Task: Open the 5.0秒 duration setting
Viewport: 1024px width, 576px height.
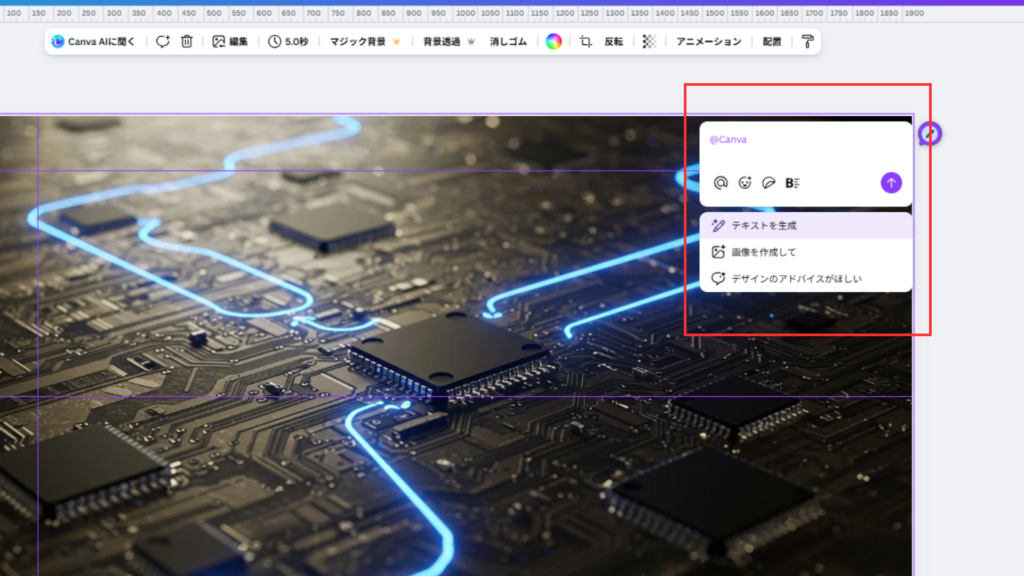Action: [x=288, y=42]
